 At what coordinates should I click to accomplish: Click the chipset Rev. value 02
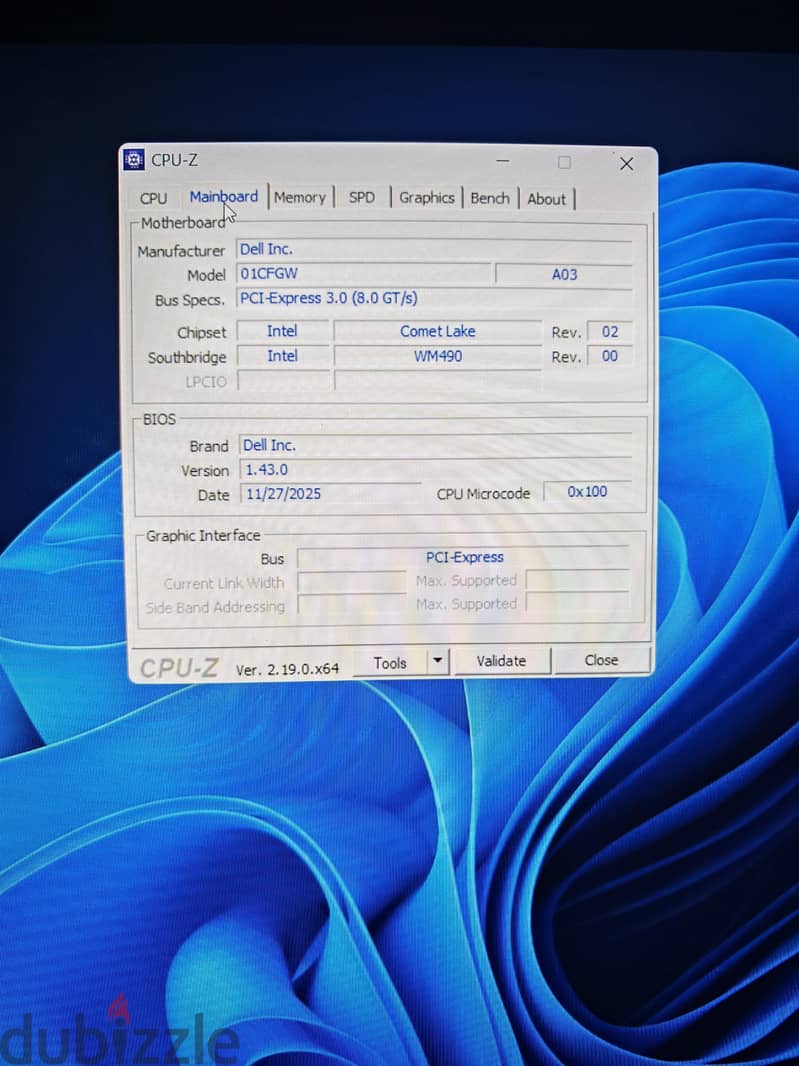coord(610,331)
